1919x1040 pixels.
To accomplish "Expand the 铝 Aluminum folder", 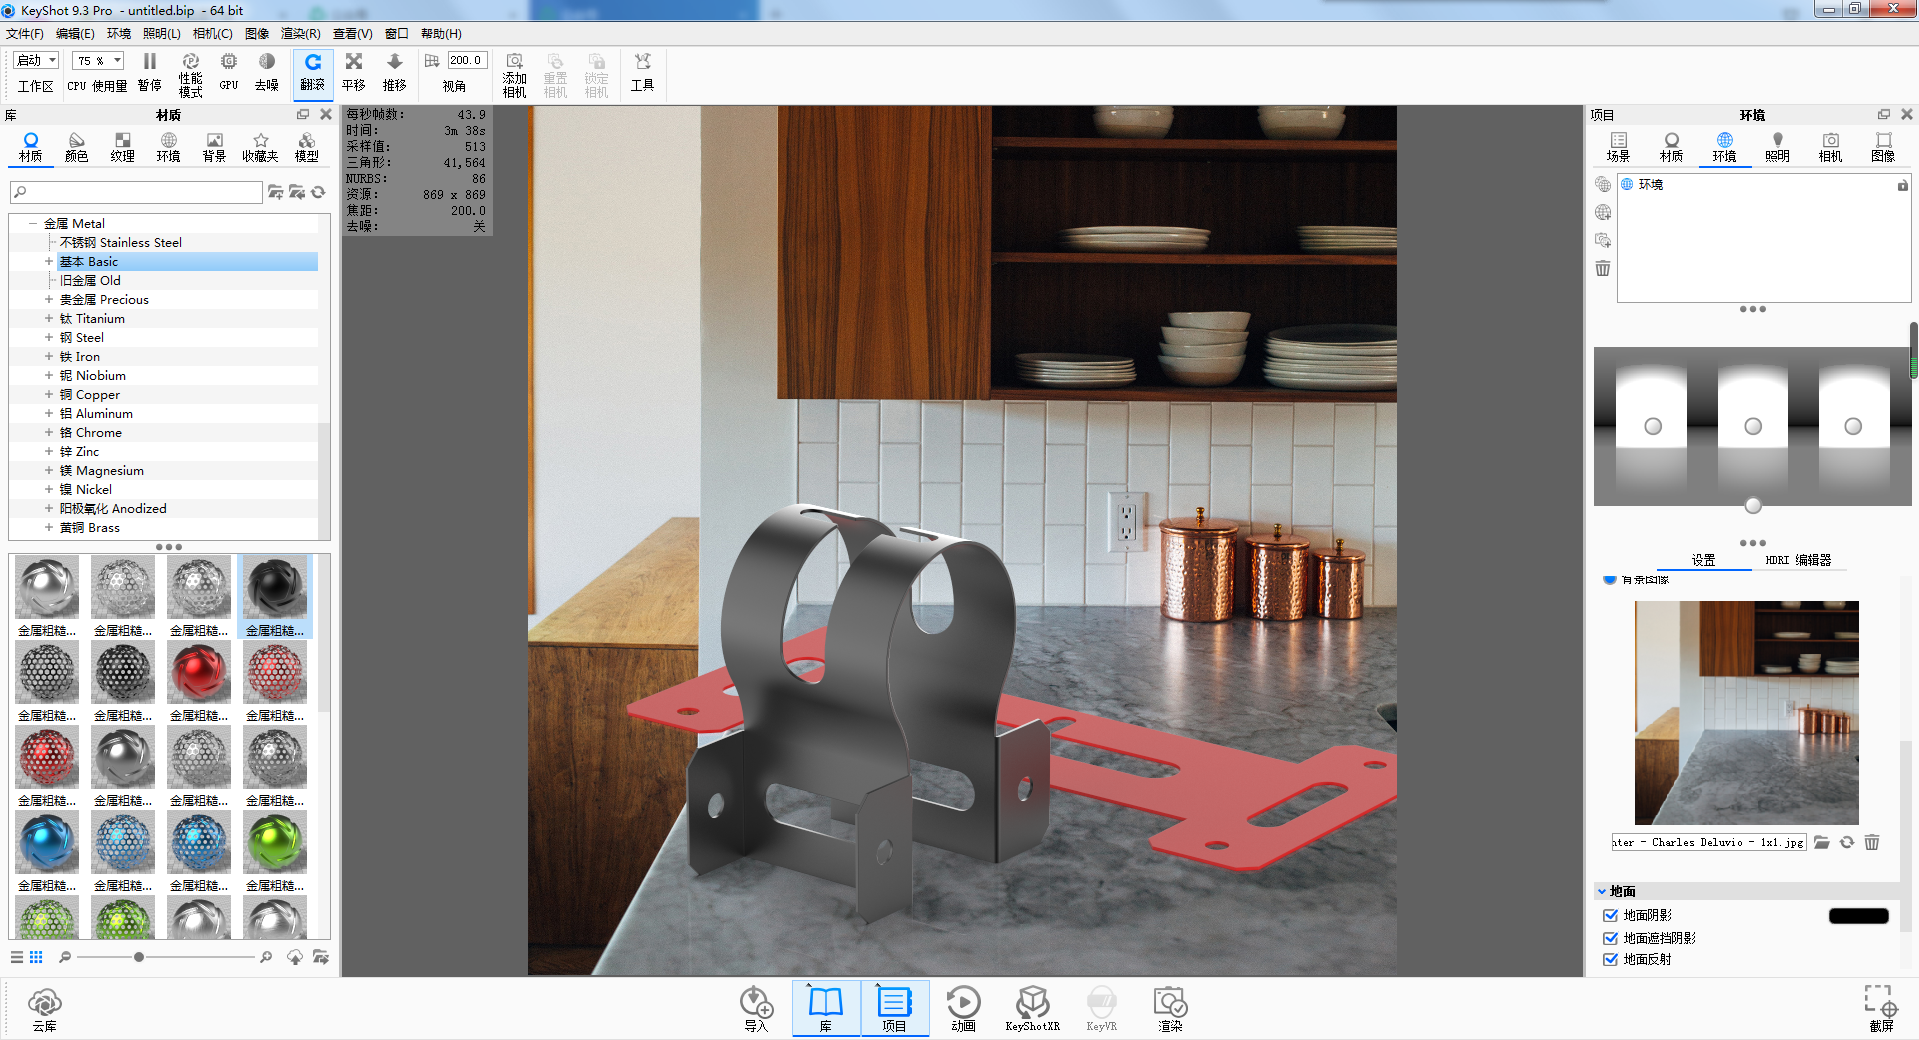I will (x=48, y=414).
